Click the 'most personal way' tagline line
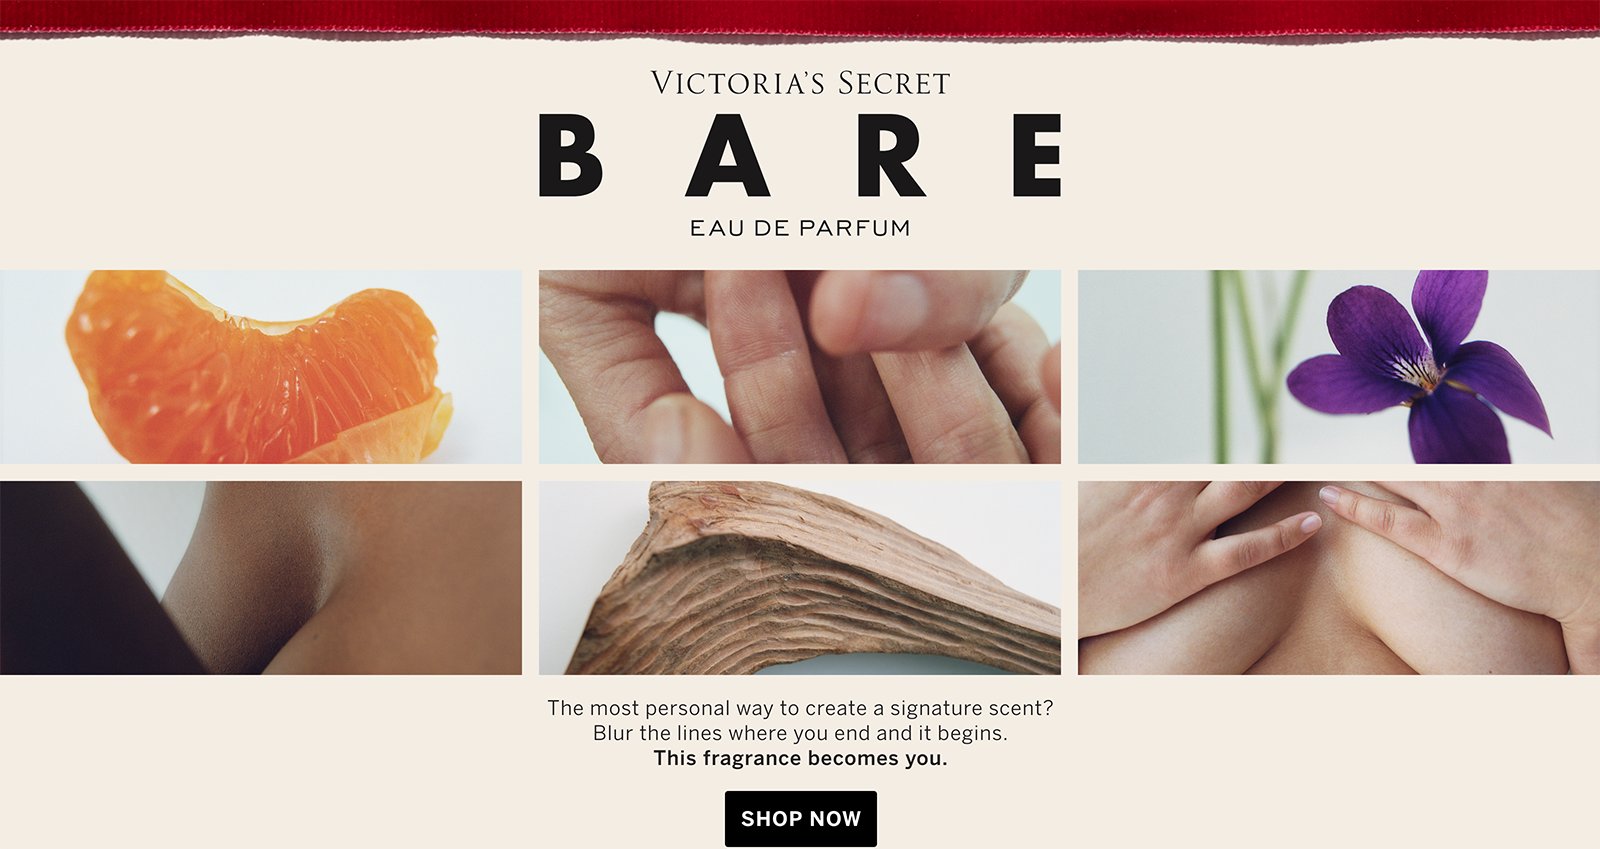1600x849 pixels. click(800, 708)
